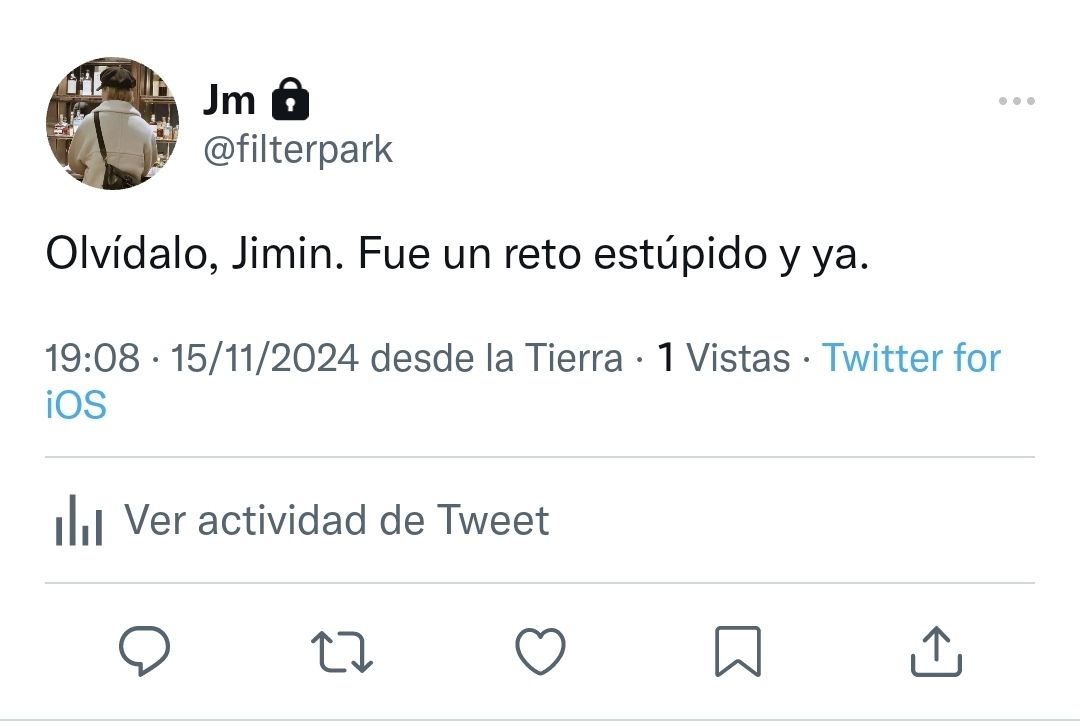This screenshot has width=1080, height=726.
Task: Click the 19:08 timestamp
Action: pos(92,358)
